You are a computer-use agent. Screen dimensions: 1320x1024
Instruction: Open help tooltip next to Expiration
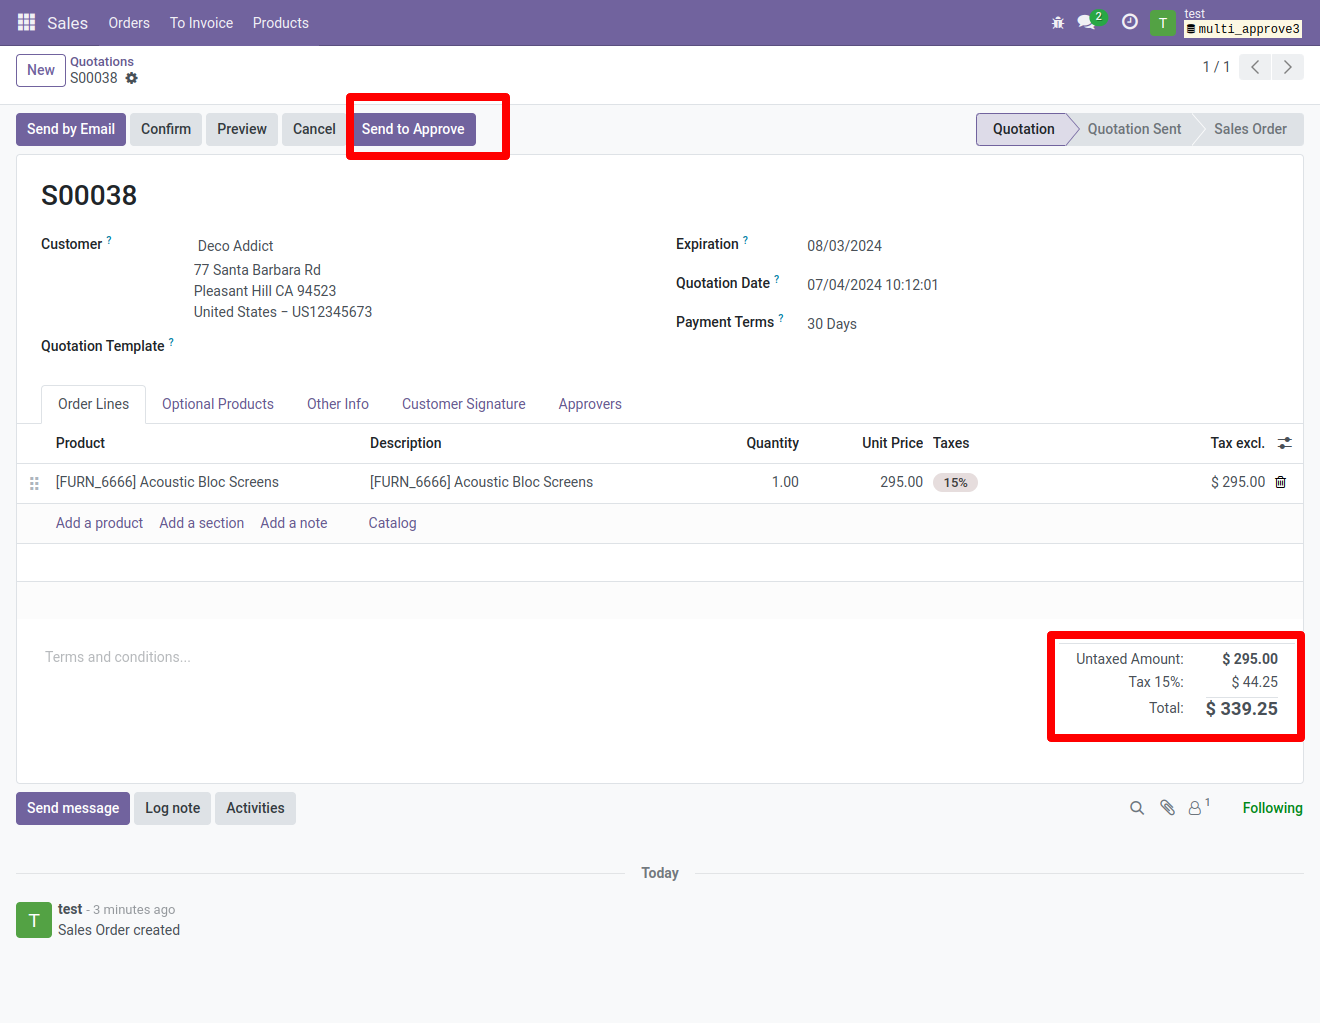tap(745, 240)
